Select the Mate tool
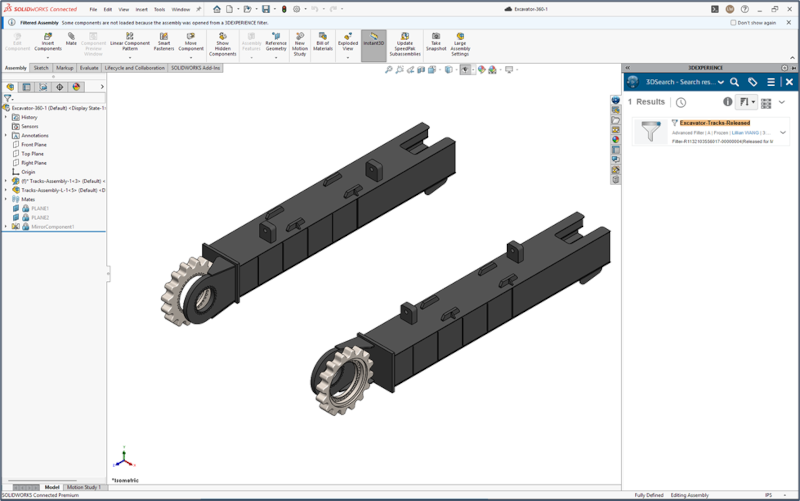The height and width of the screenshot is (501, 800). click(71, 38)
